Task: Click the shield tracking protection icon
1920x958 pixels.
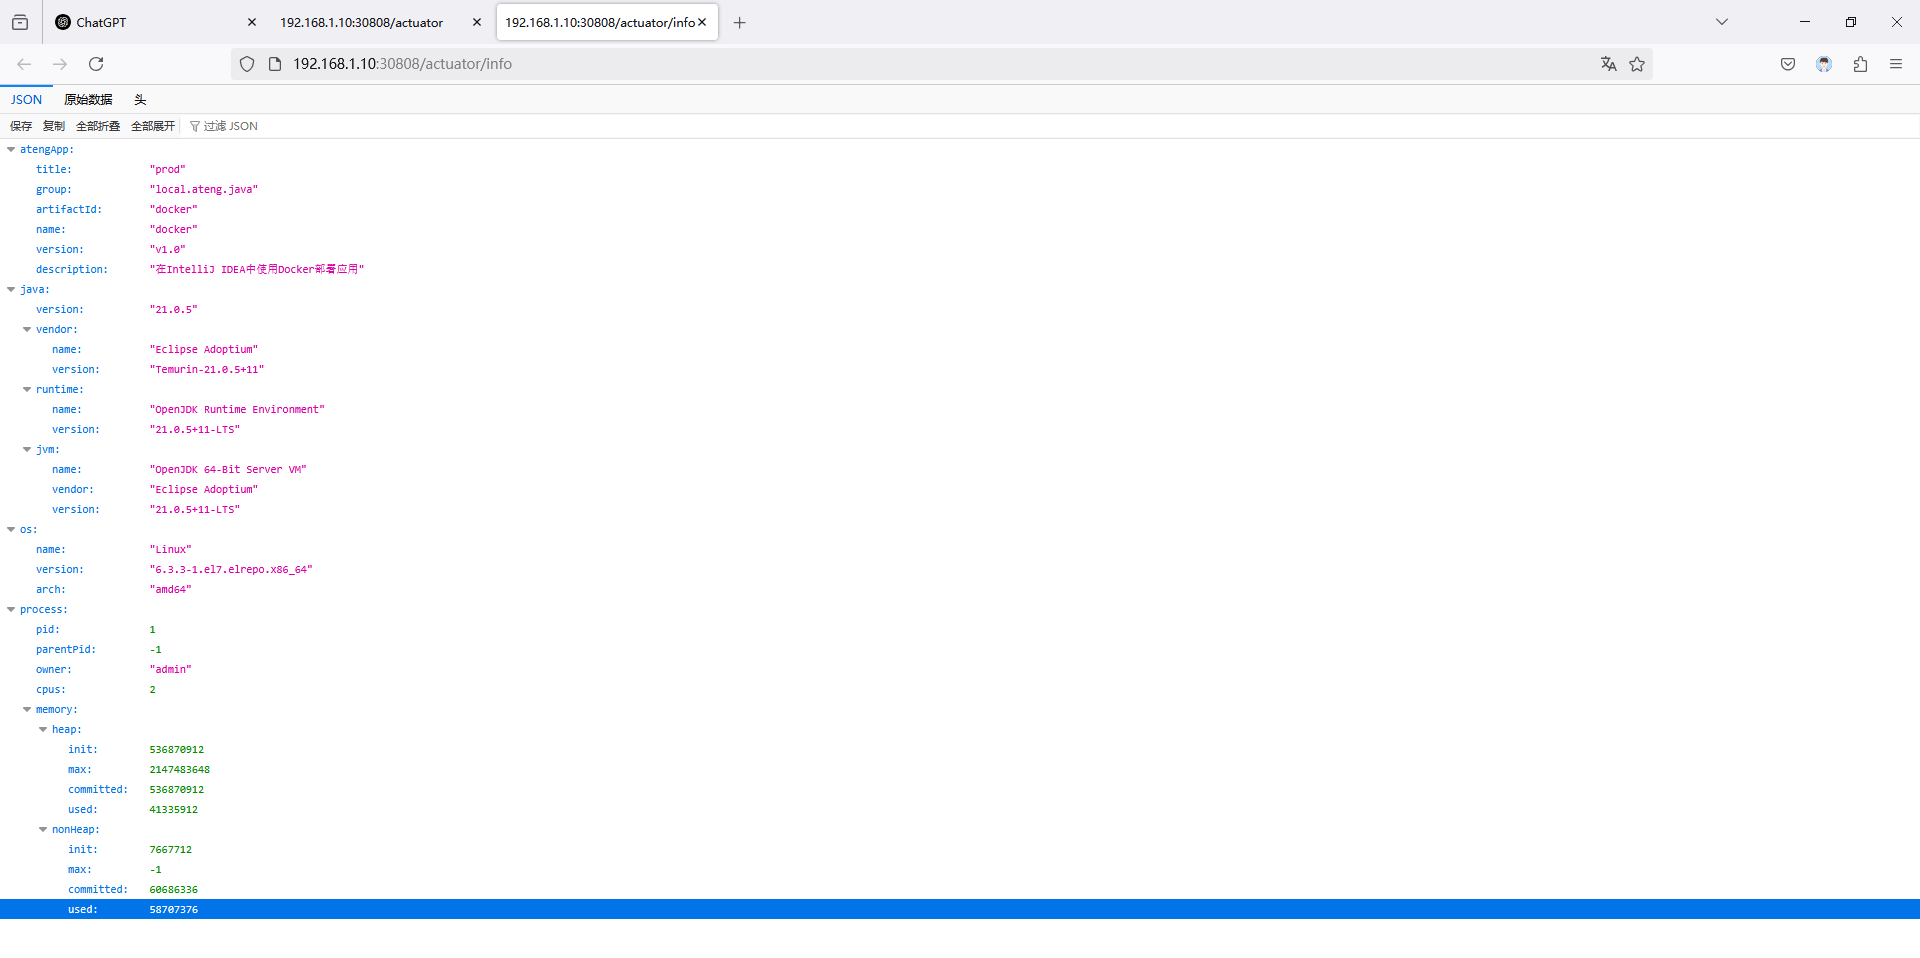Action: [x=247, y=64]
